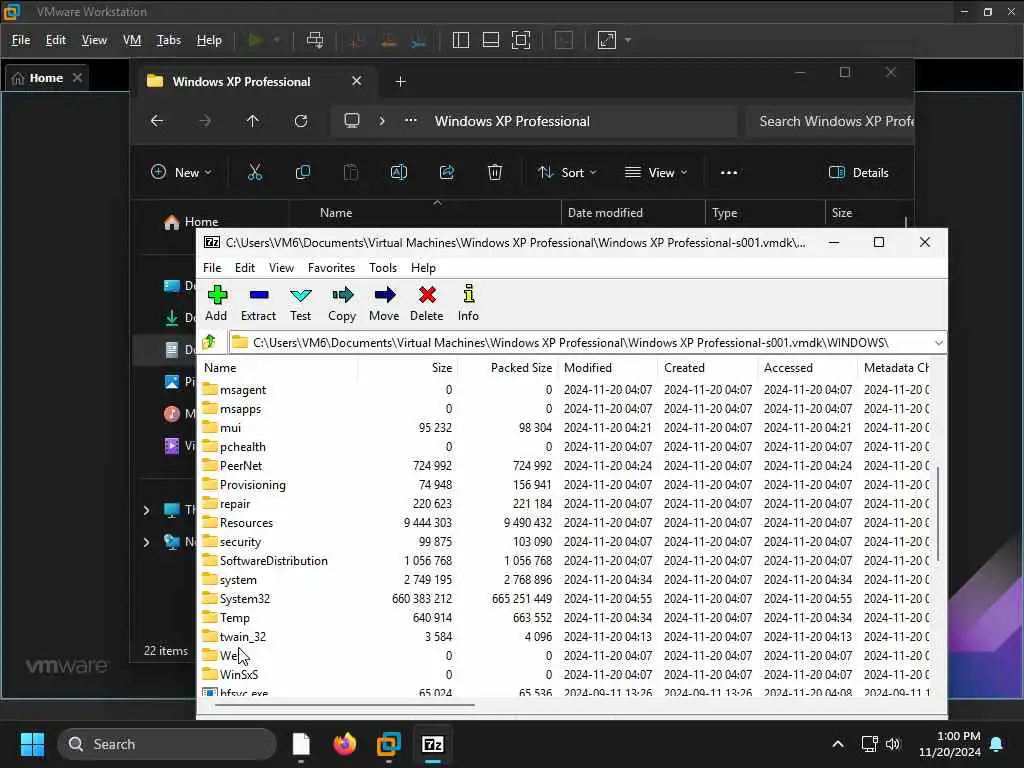The image size is (1024, 768).
Task: Enter VMware full screen mode icon
Action: pyautogui.click(x=520, y=40)
